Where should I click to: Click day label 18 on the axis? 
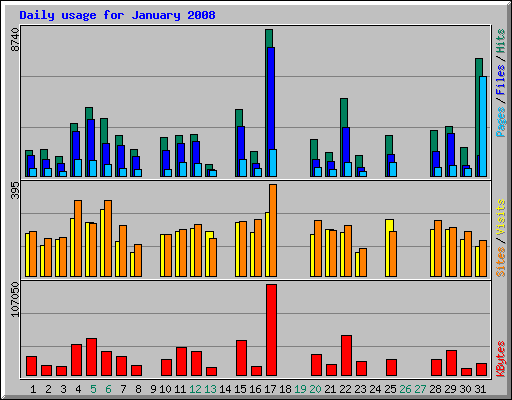pyautogui.click(x=285, y=389)
